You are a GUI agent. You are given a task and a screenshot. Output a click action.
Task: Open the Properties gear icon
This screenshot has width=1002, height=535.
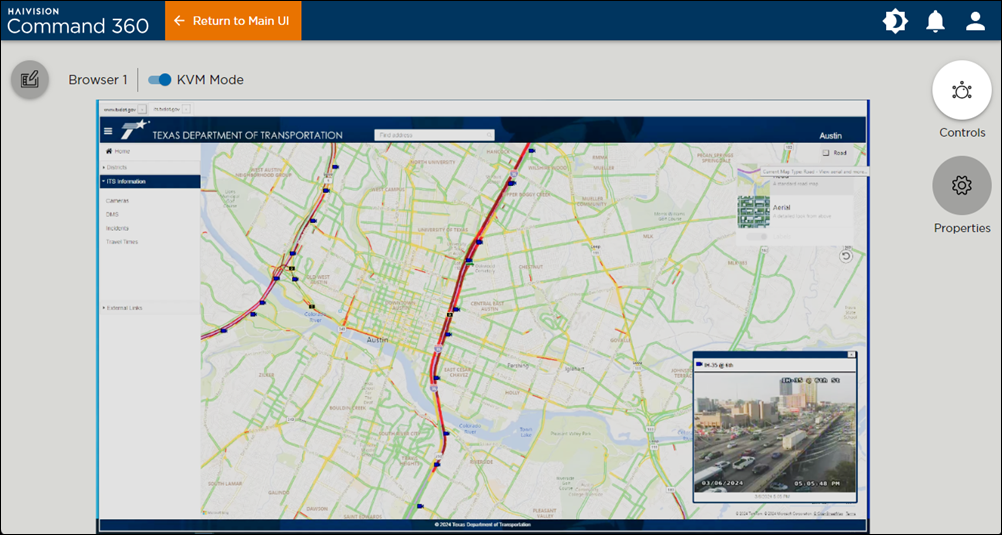click(x=961, y=186)
